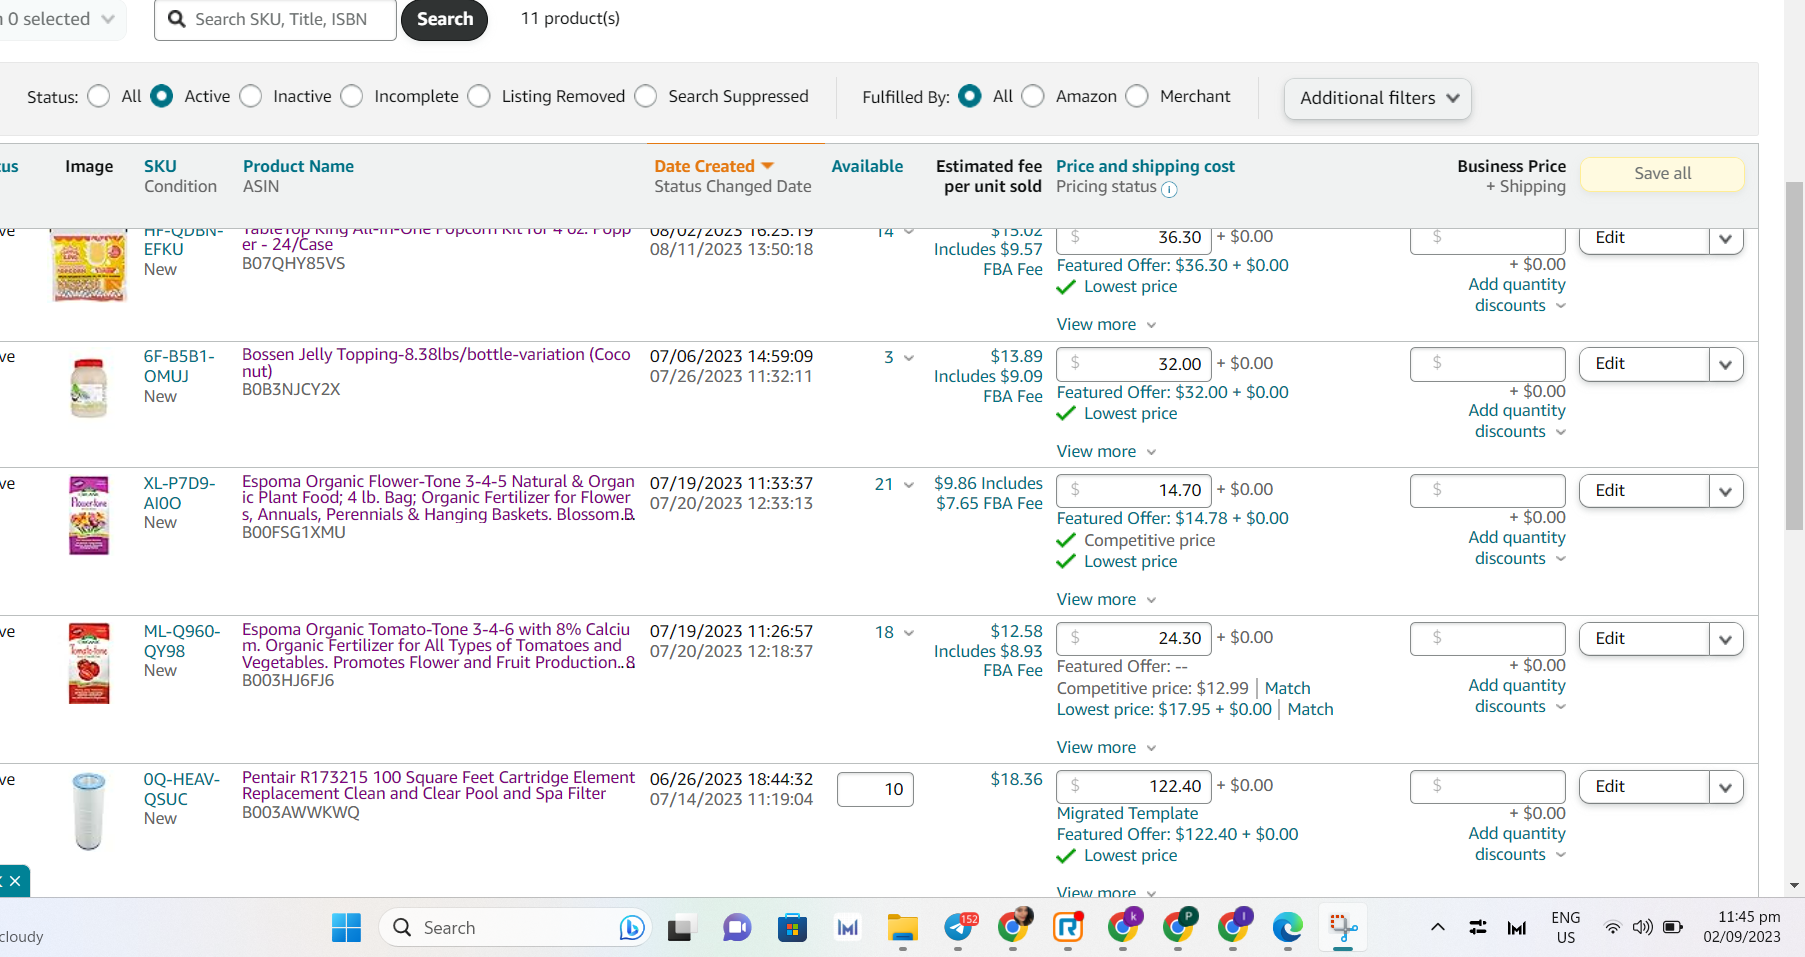Open Edit dropdown arrow for Pentair filter

(x=1725, y=787)
